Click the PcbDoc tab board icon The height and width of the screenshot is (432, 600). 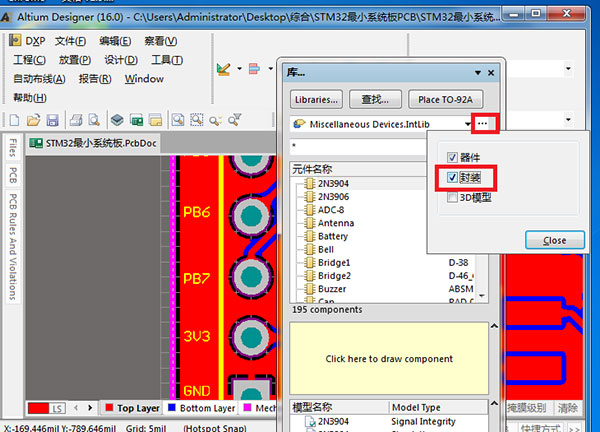coord(36,143)
